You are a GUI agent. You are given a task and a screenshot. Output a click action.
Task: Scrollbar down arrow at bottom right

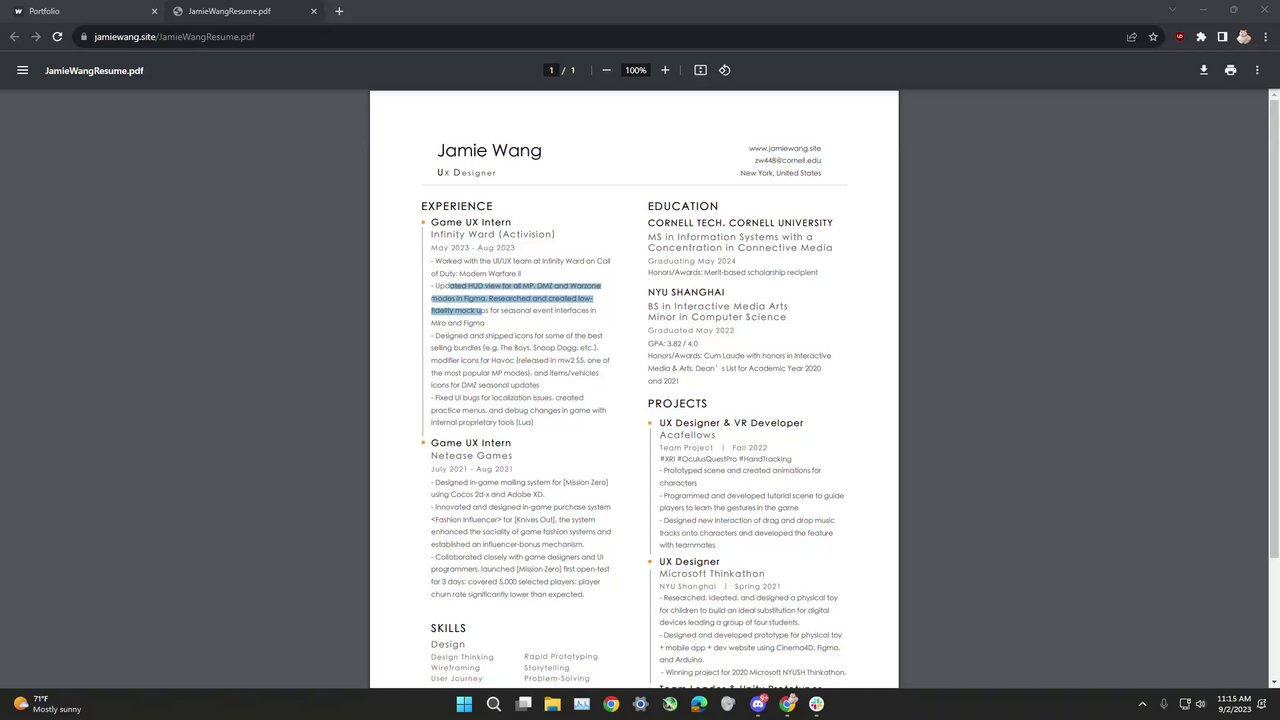(x=1273, y=682)
